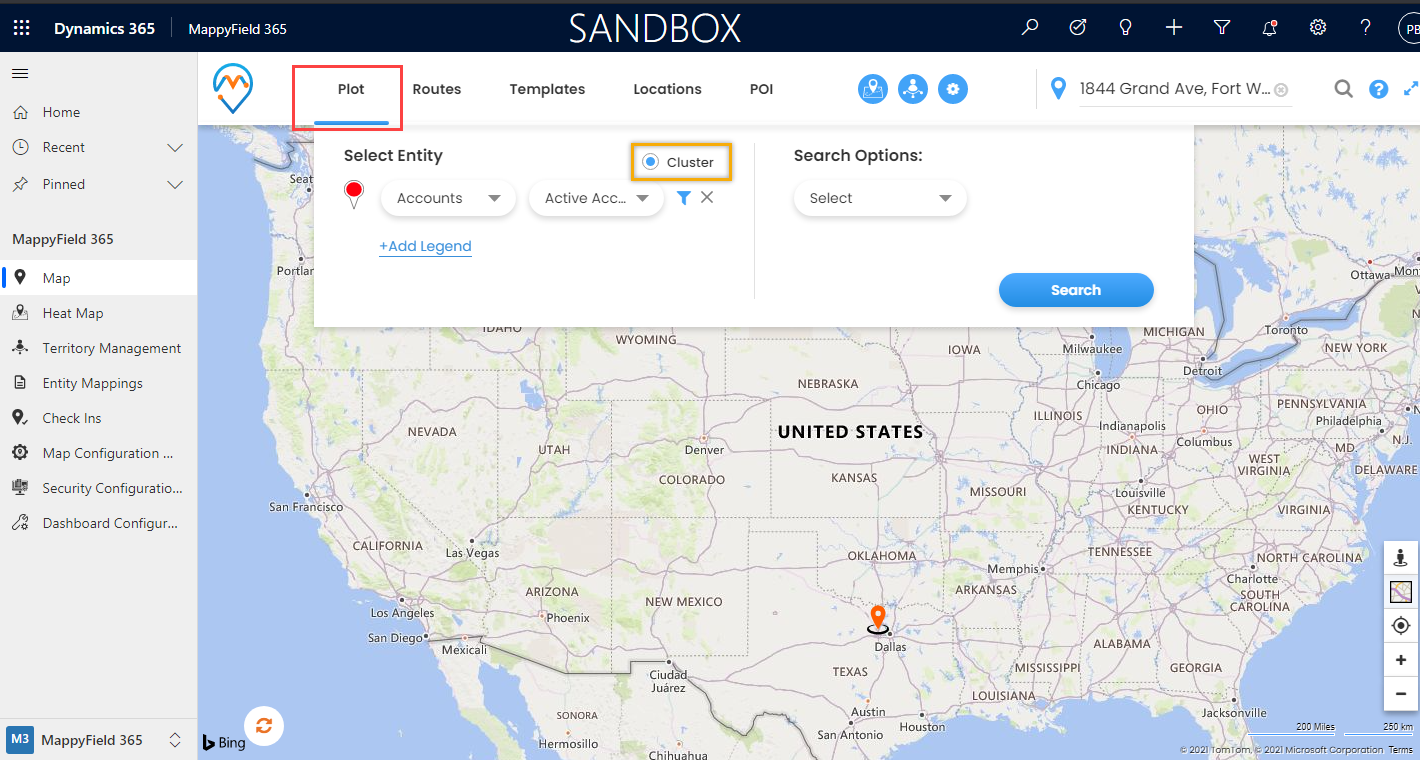The image size is (1420, 760).
Task: Open the global search magnifier in top bar
Action: coord(1030,28)
